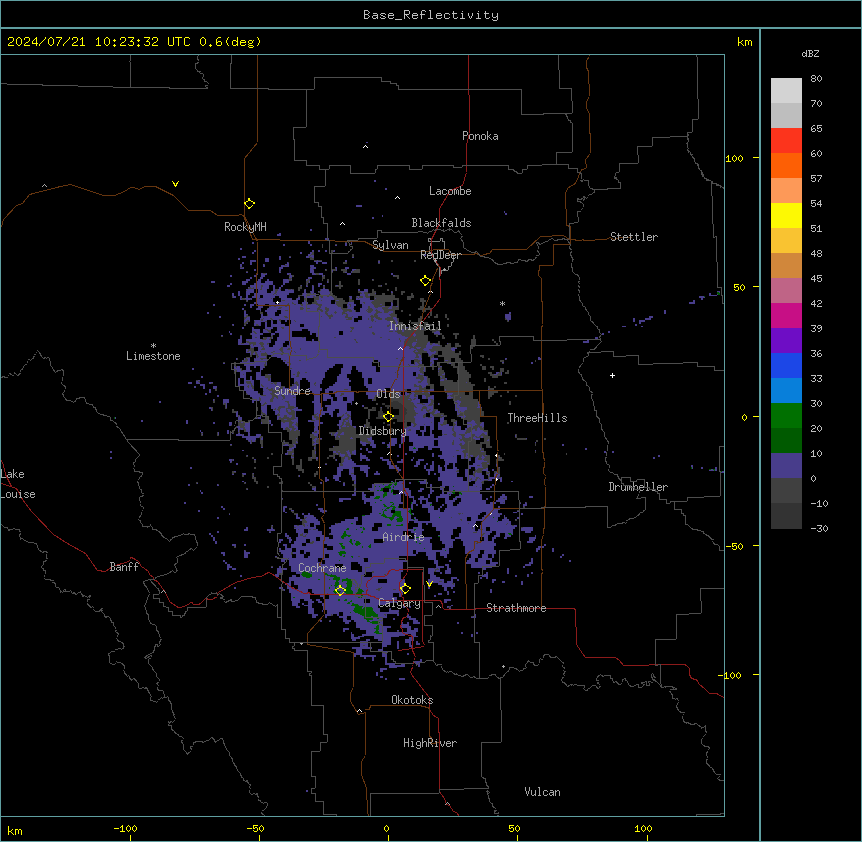The width and height of the screenshot is (862, 842).
Task: Click the Limestone map label
Action: click(153, 356)
